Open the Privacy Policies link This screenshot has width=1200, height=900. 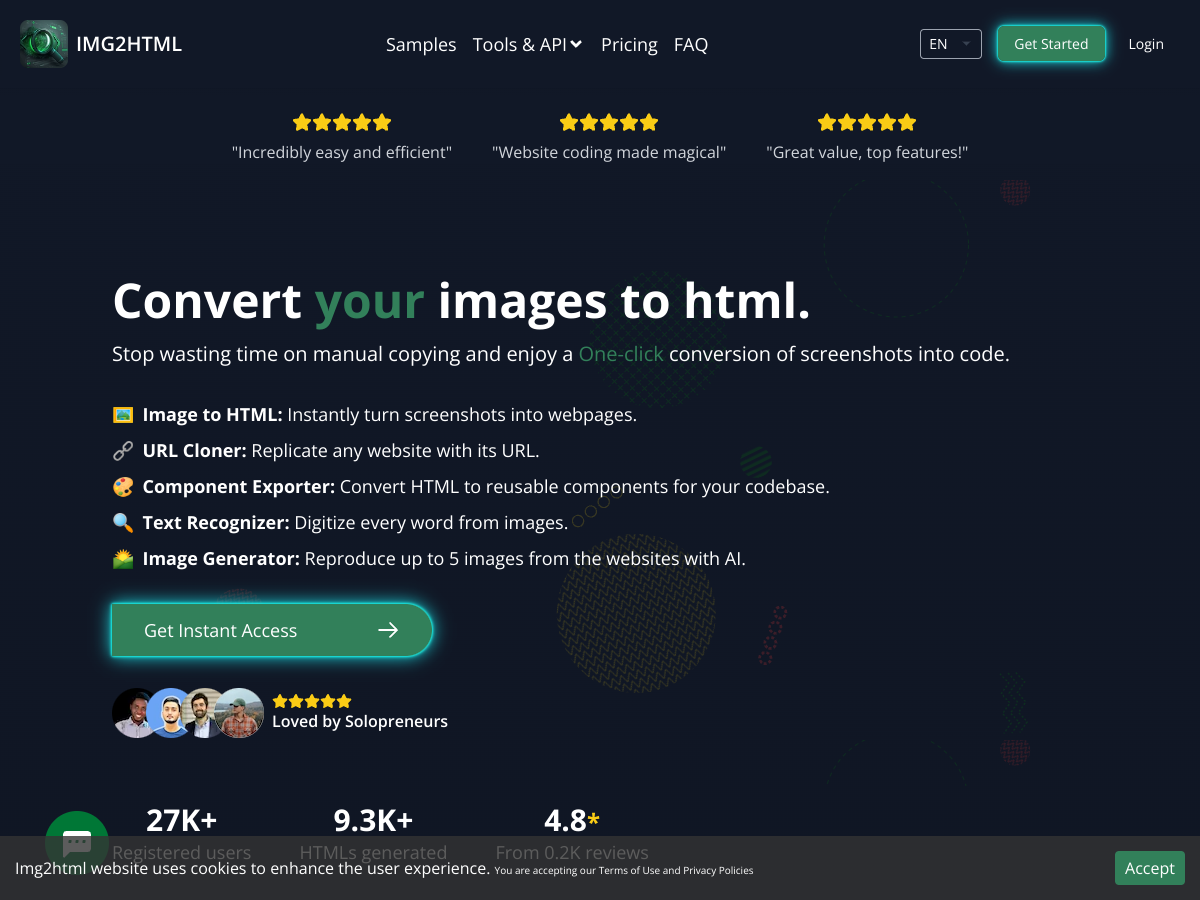point(717,870)
